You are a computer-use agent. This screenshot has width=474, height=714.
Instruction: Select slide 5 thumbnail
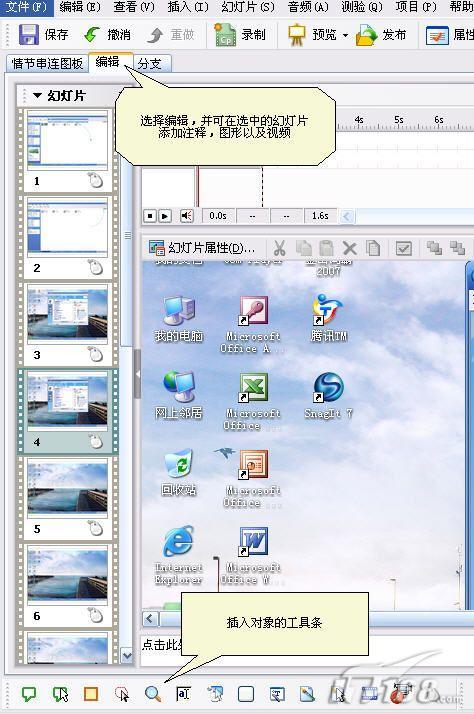point(67,488)
